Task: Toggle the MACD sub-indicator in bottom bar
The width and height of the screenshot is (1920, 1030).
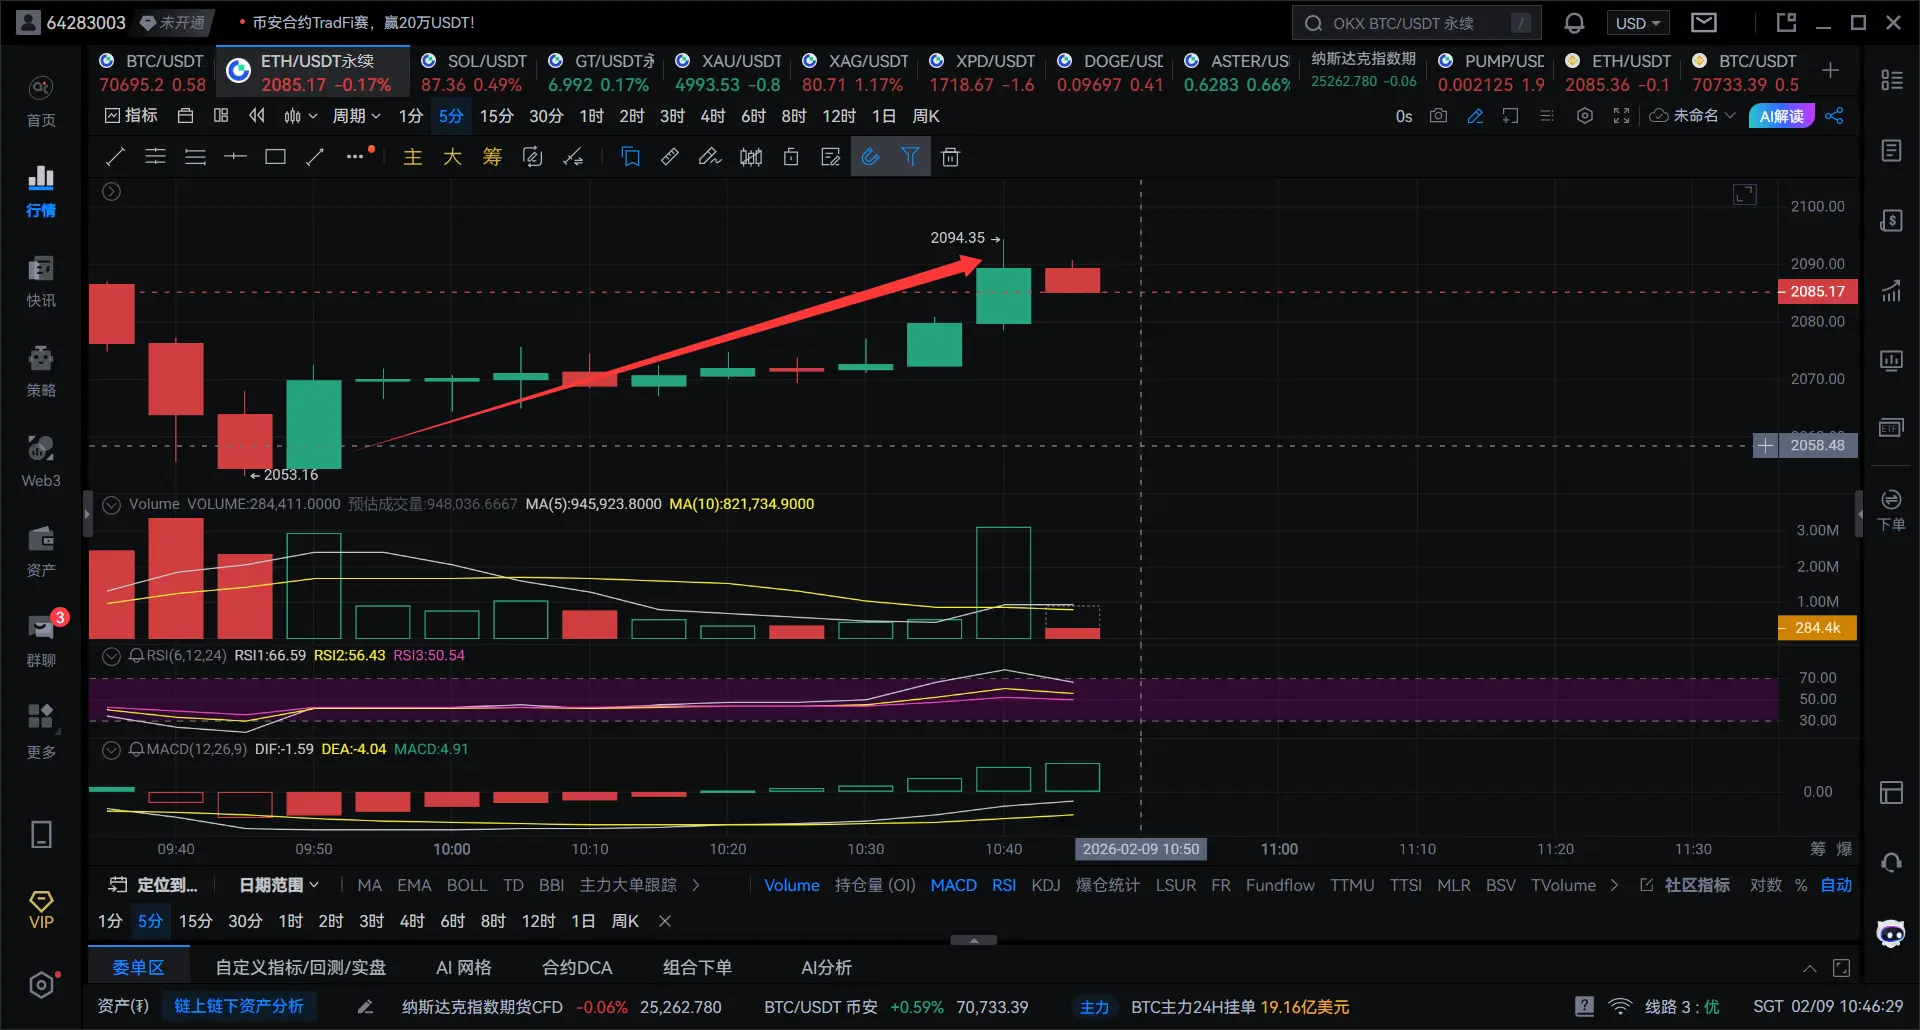Action: (x=954, y=885)
